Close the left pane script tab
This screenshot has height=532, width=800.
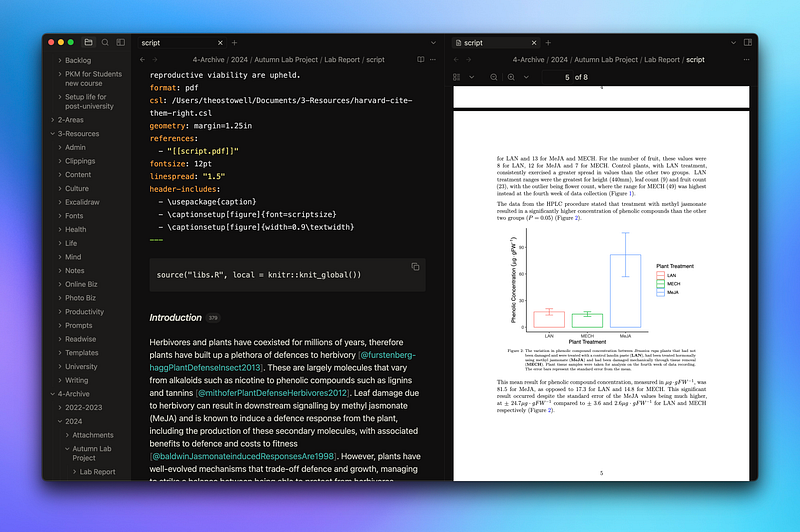(220, 43)
